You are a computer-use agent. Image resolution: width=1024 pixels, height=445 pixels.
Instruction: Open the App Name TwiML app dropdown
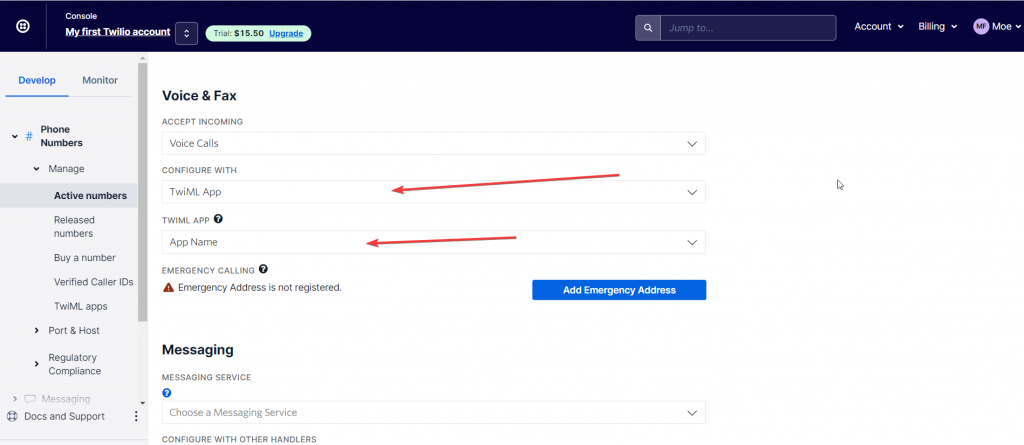(434, 242)
